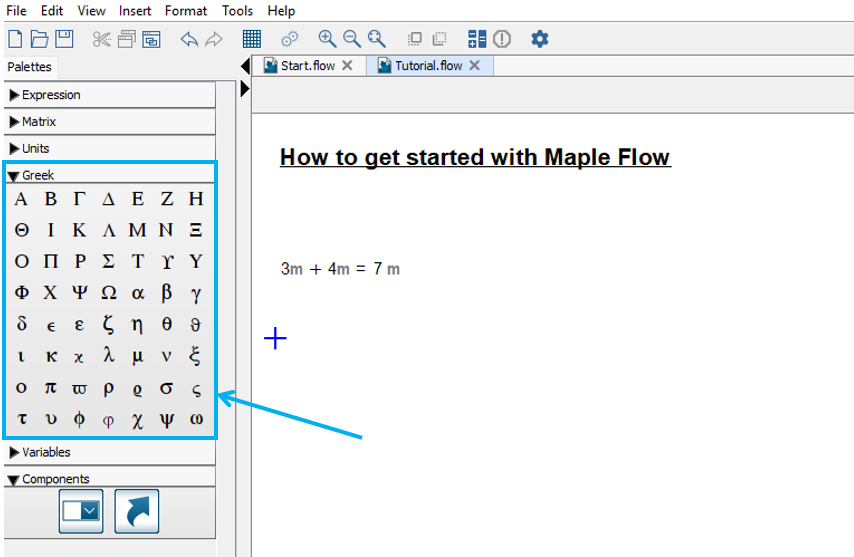Click the exclamation mark circle icon

point(502,39)
